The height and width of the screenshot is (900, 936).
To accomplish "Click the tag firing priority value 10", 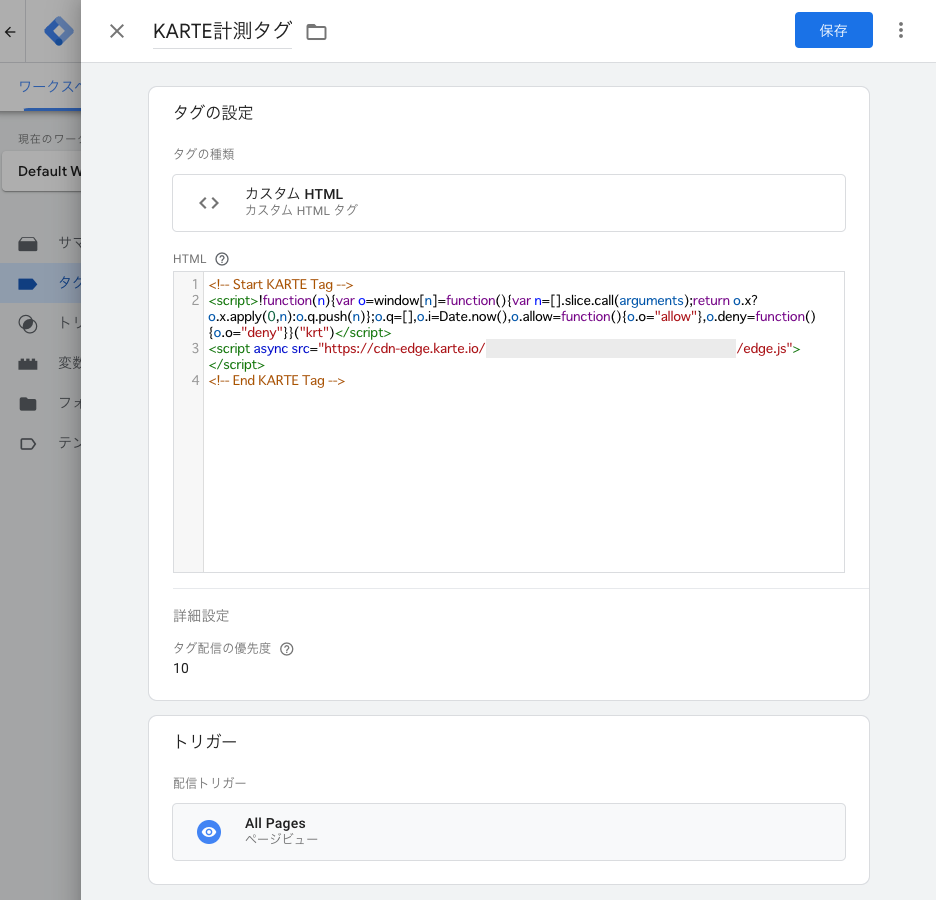I will [x=181, y=668].
